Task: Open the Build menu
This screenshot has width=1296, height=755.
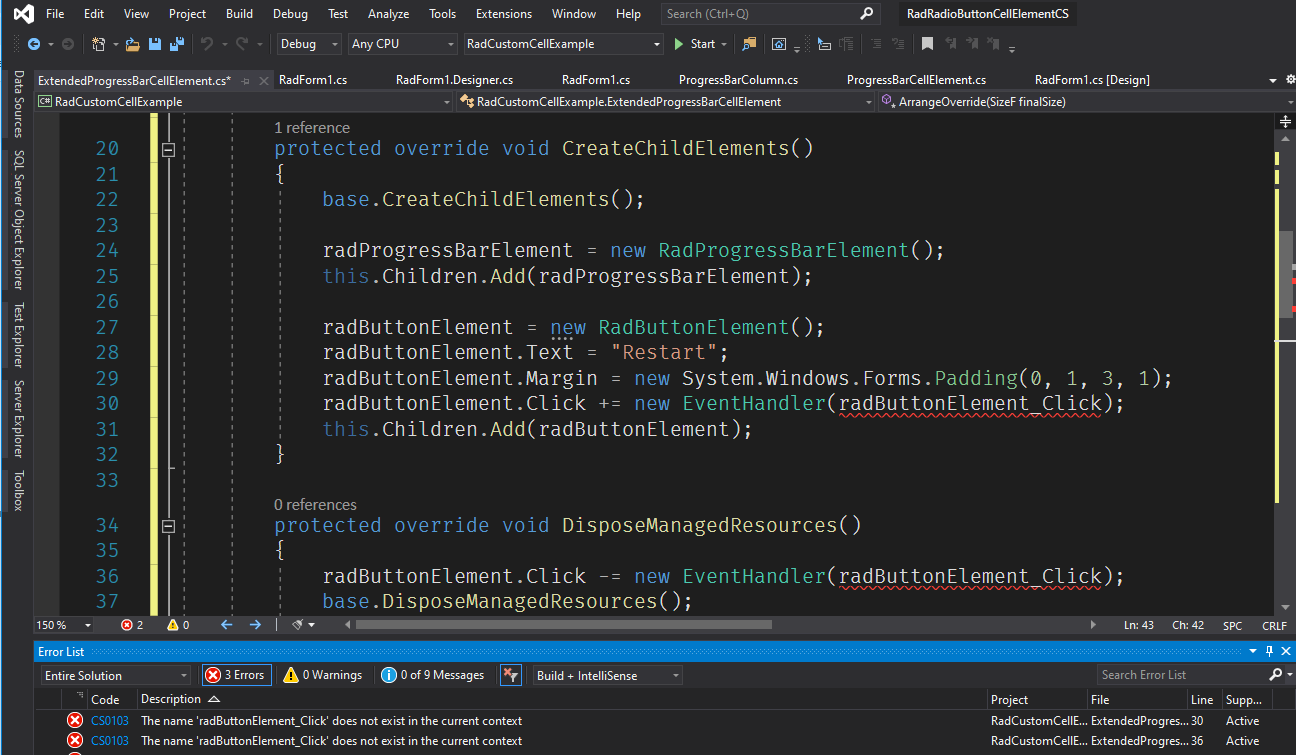Action: pos(239,14)
